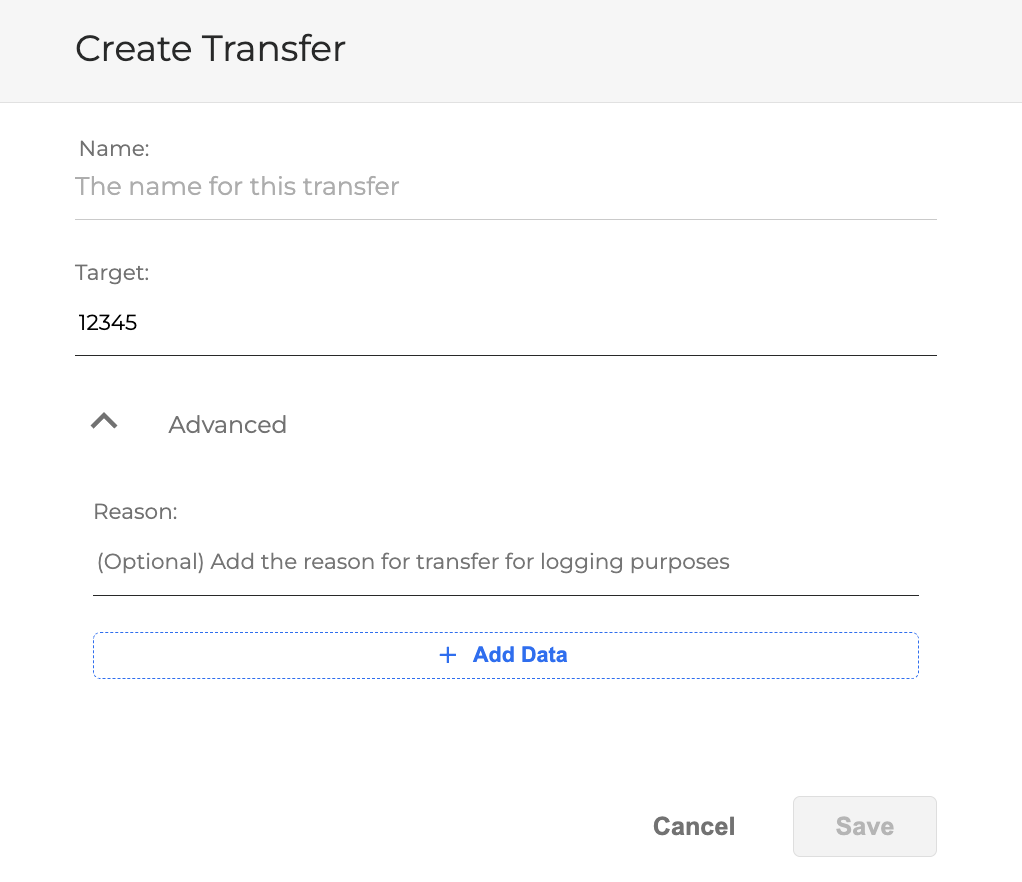This screenshot has width=1022, height=882.
Task: Click the Name: field label
Action: (114, 149)
